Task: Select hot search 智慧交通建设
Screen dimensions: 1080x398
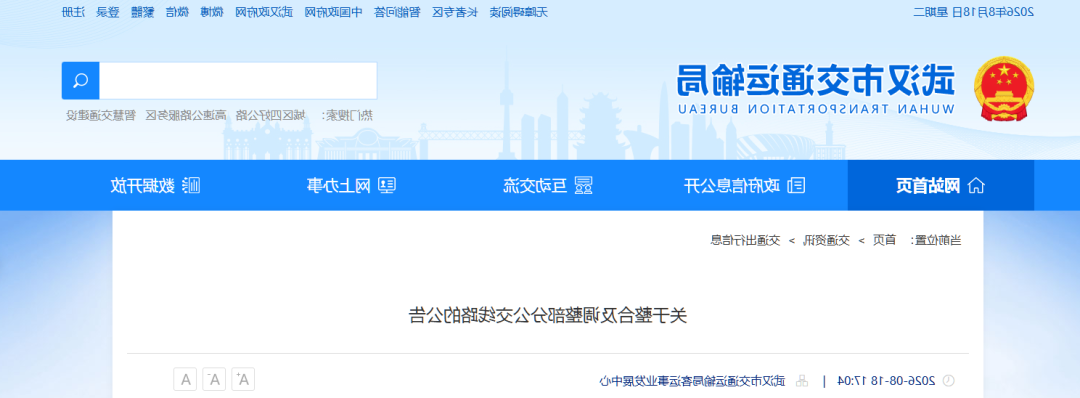Action: (x=101, y=115)
